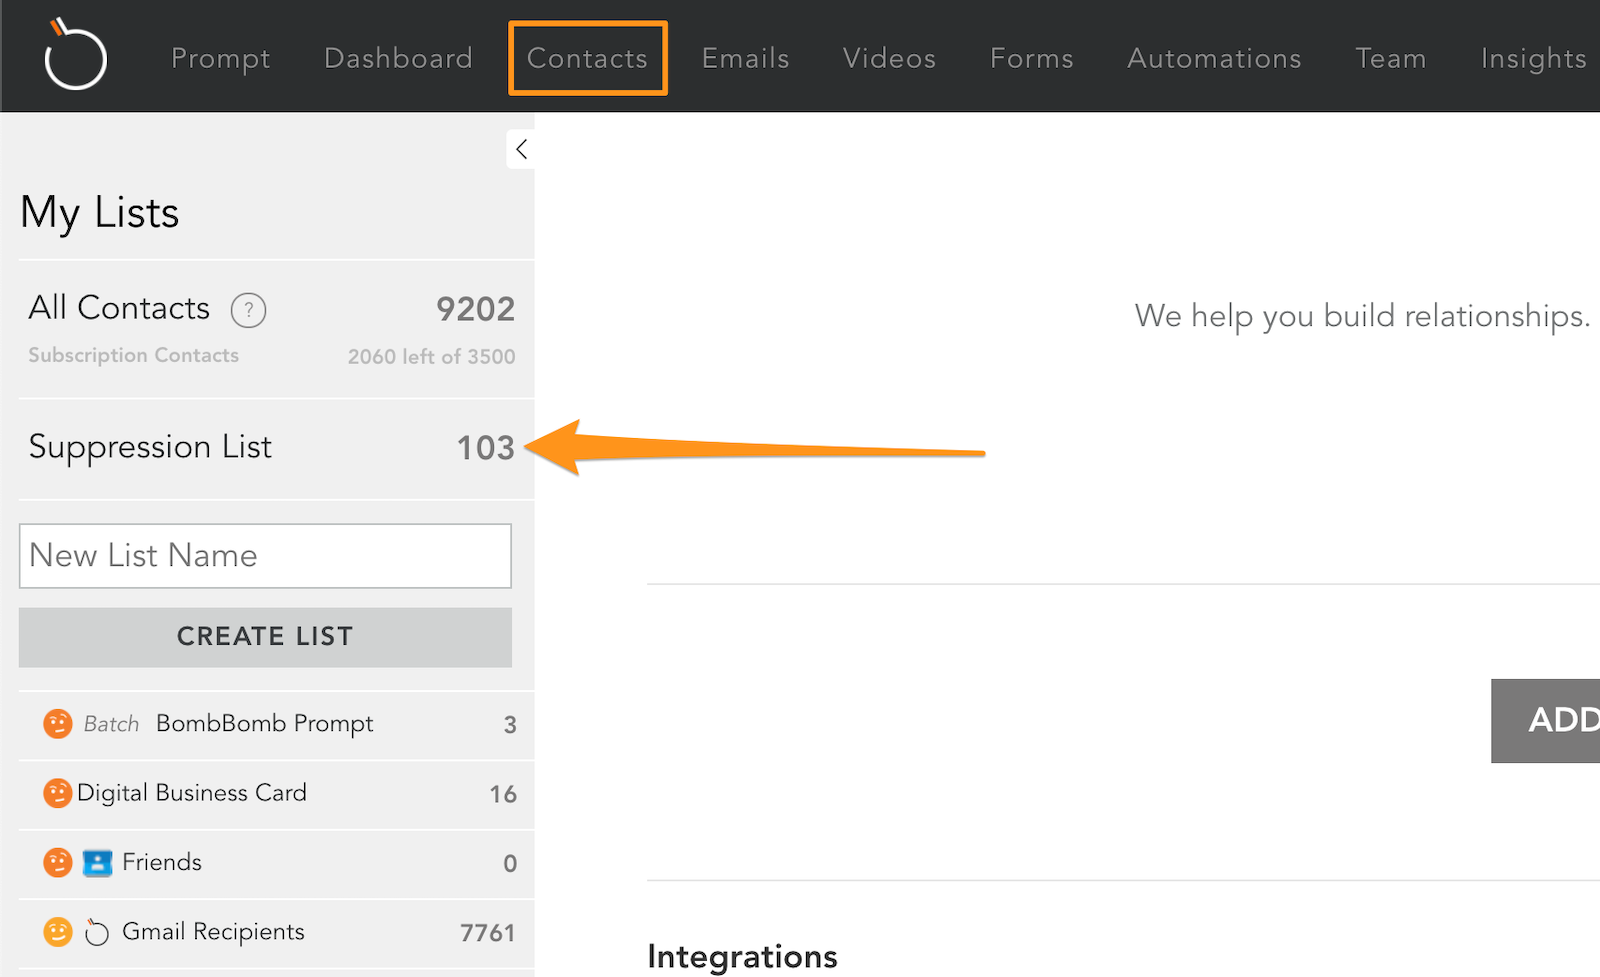The width and height of the screenshot is (1600, 977).
Task: Click the 103 suppression count
Action: click(485, 448)
